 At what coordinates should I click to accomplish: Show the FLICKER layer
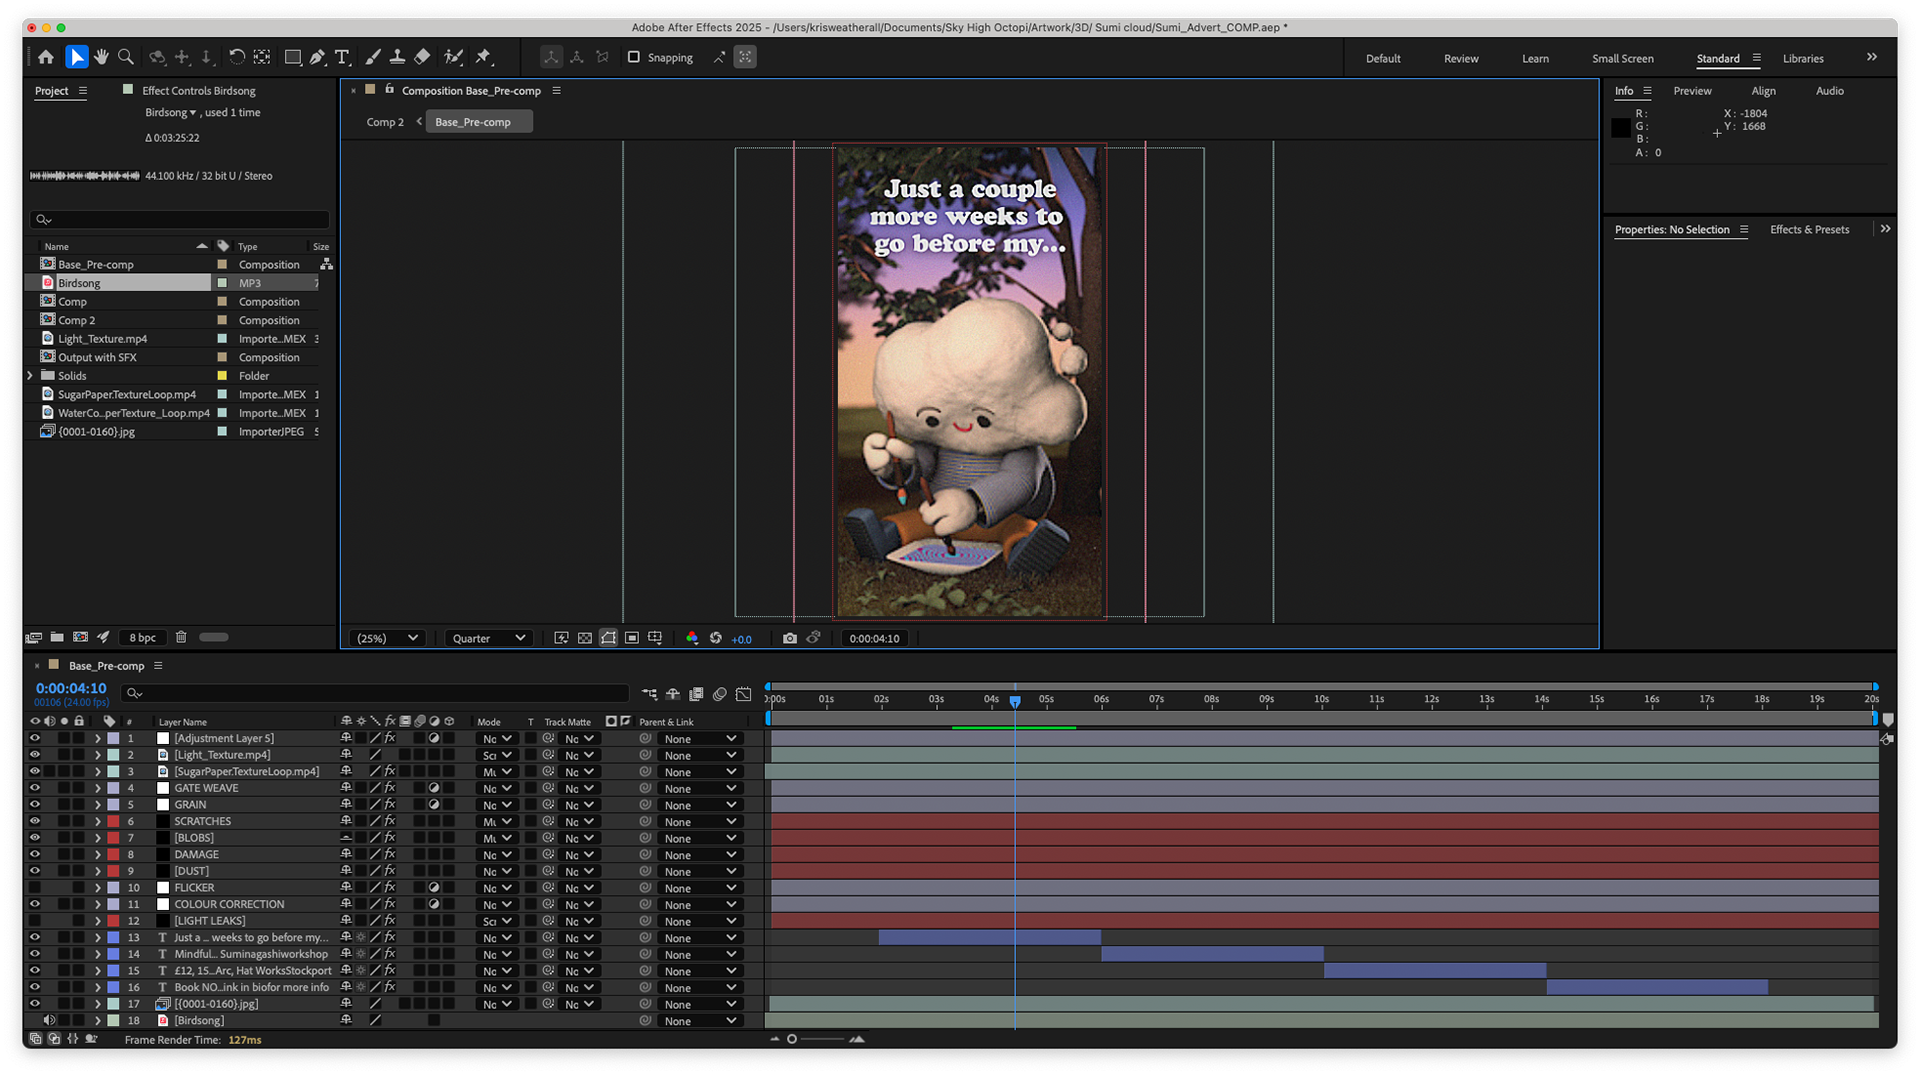[35, 888]
